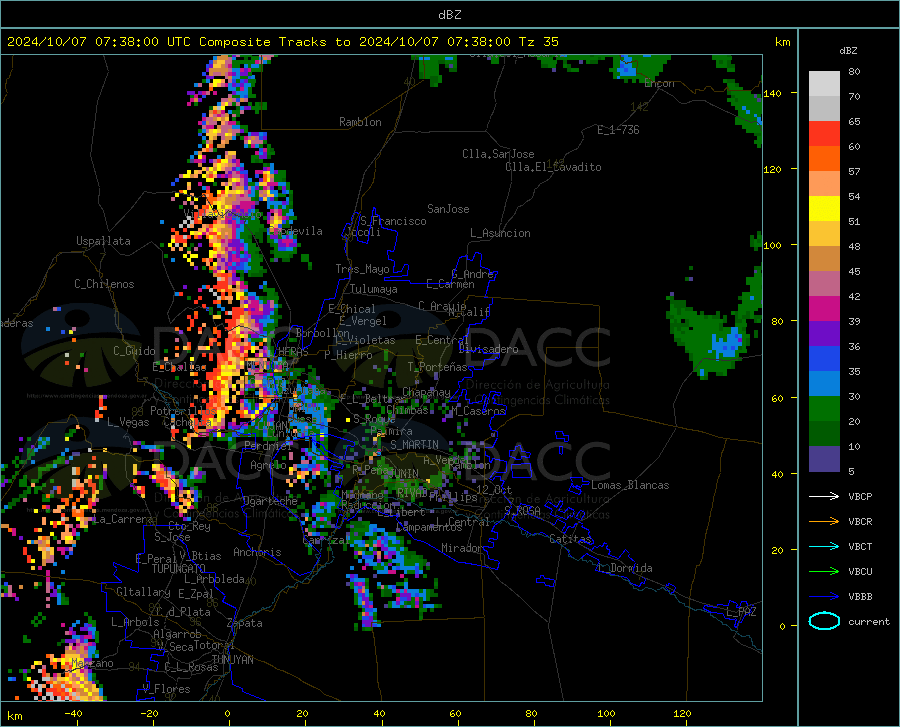Click the TUNUYAN city label
Screen dimensions: 900x727
click(x=232, y=660)
